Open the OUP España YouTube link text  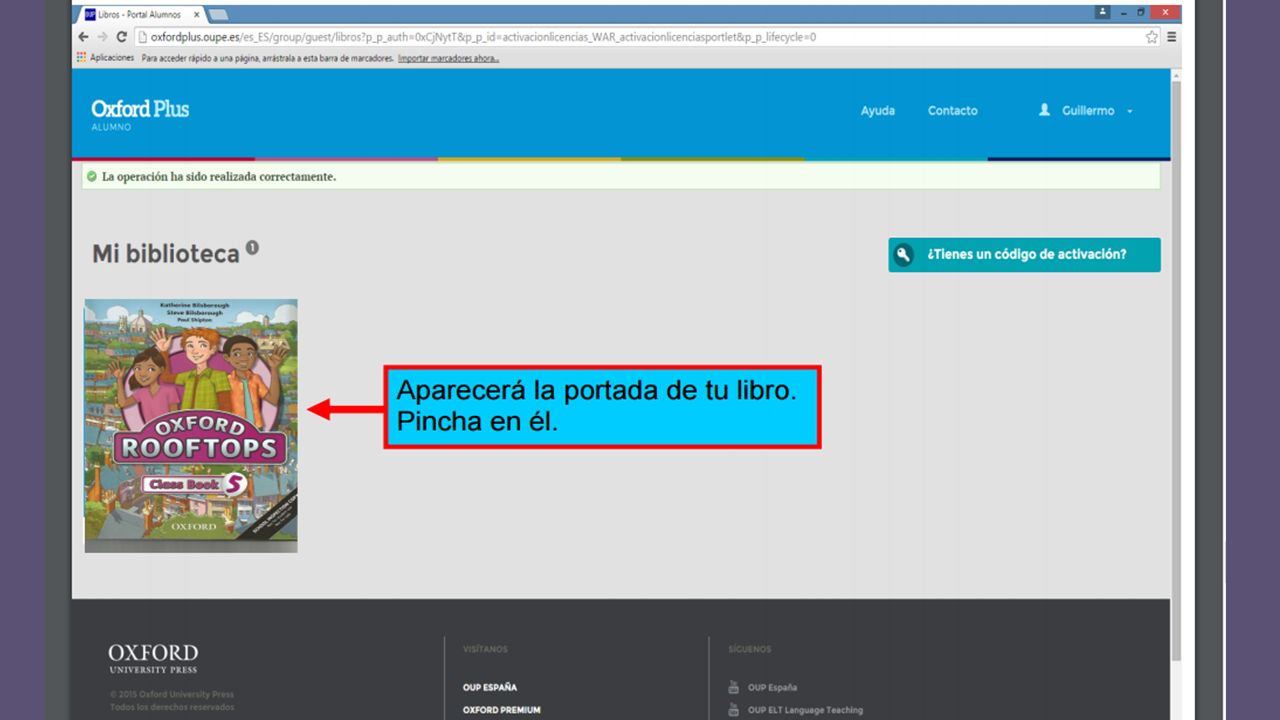(773, 687)
